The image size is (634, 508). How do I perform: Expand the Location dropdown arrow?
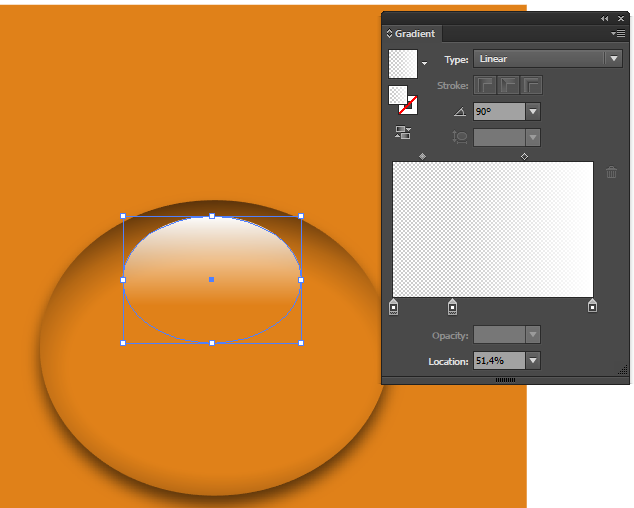[533, 360]
